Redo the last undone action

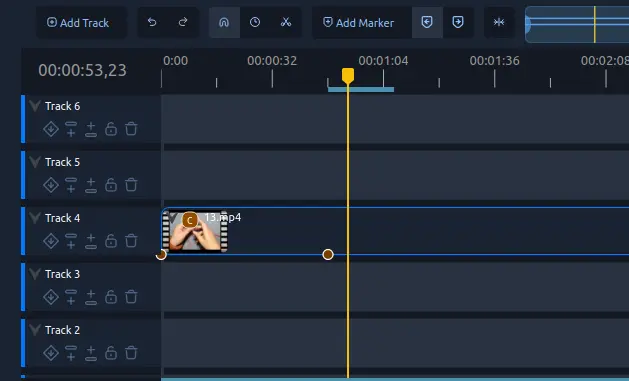[x=183, y=22]
